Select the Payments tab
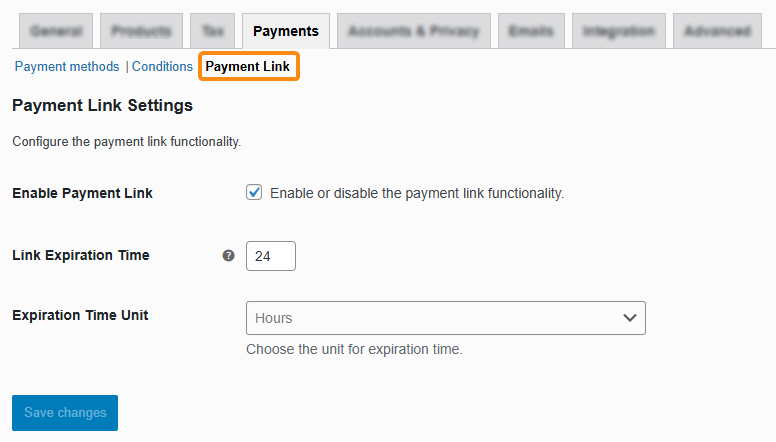The width and height of the screenshot is (776, 442). pos(286,32)
